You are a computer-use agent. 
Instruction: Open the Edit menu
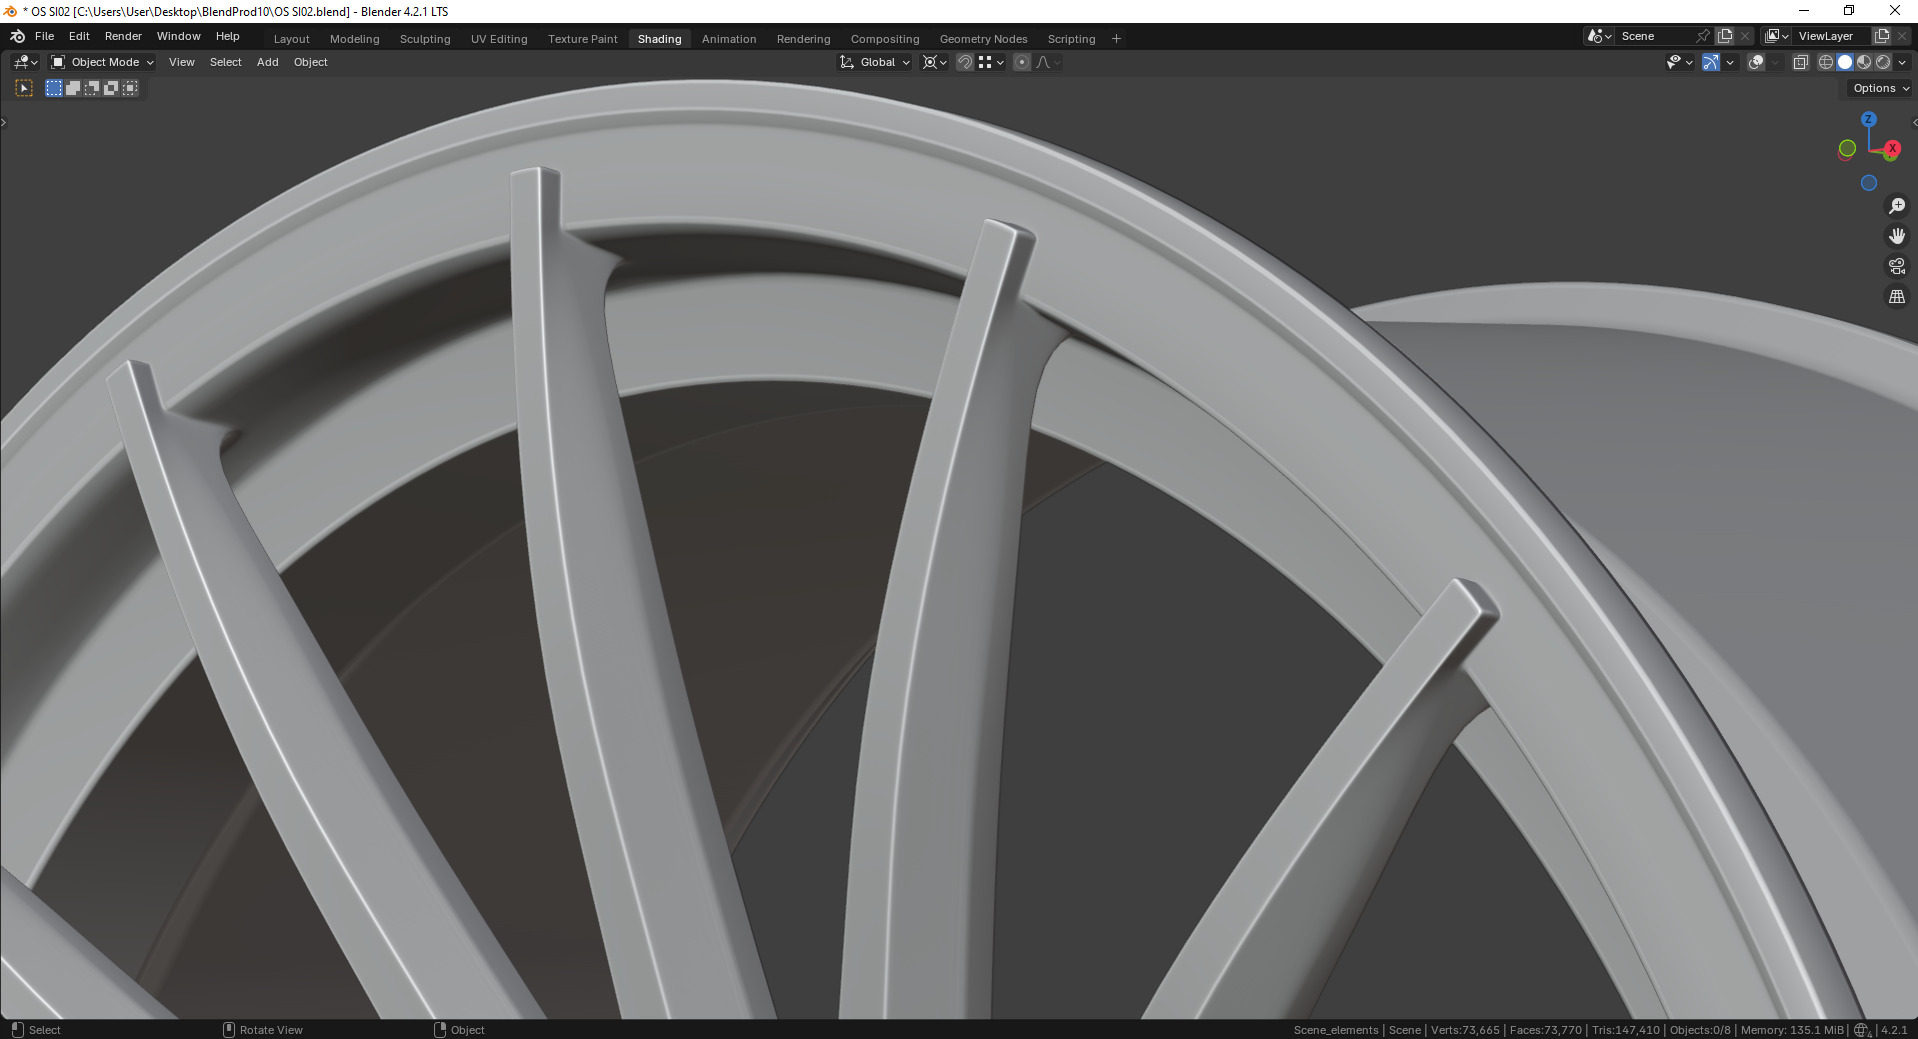(x=79, y=36)
